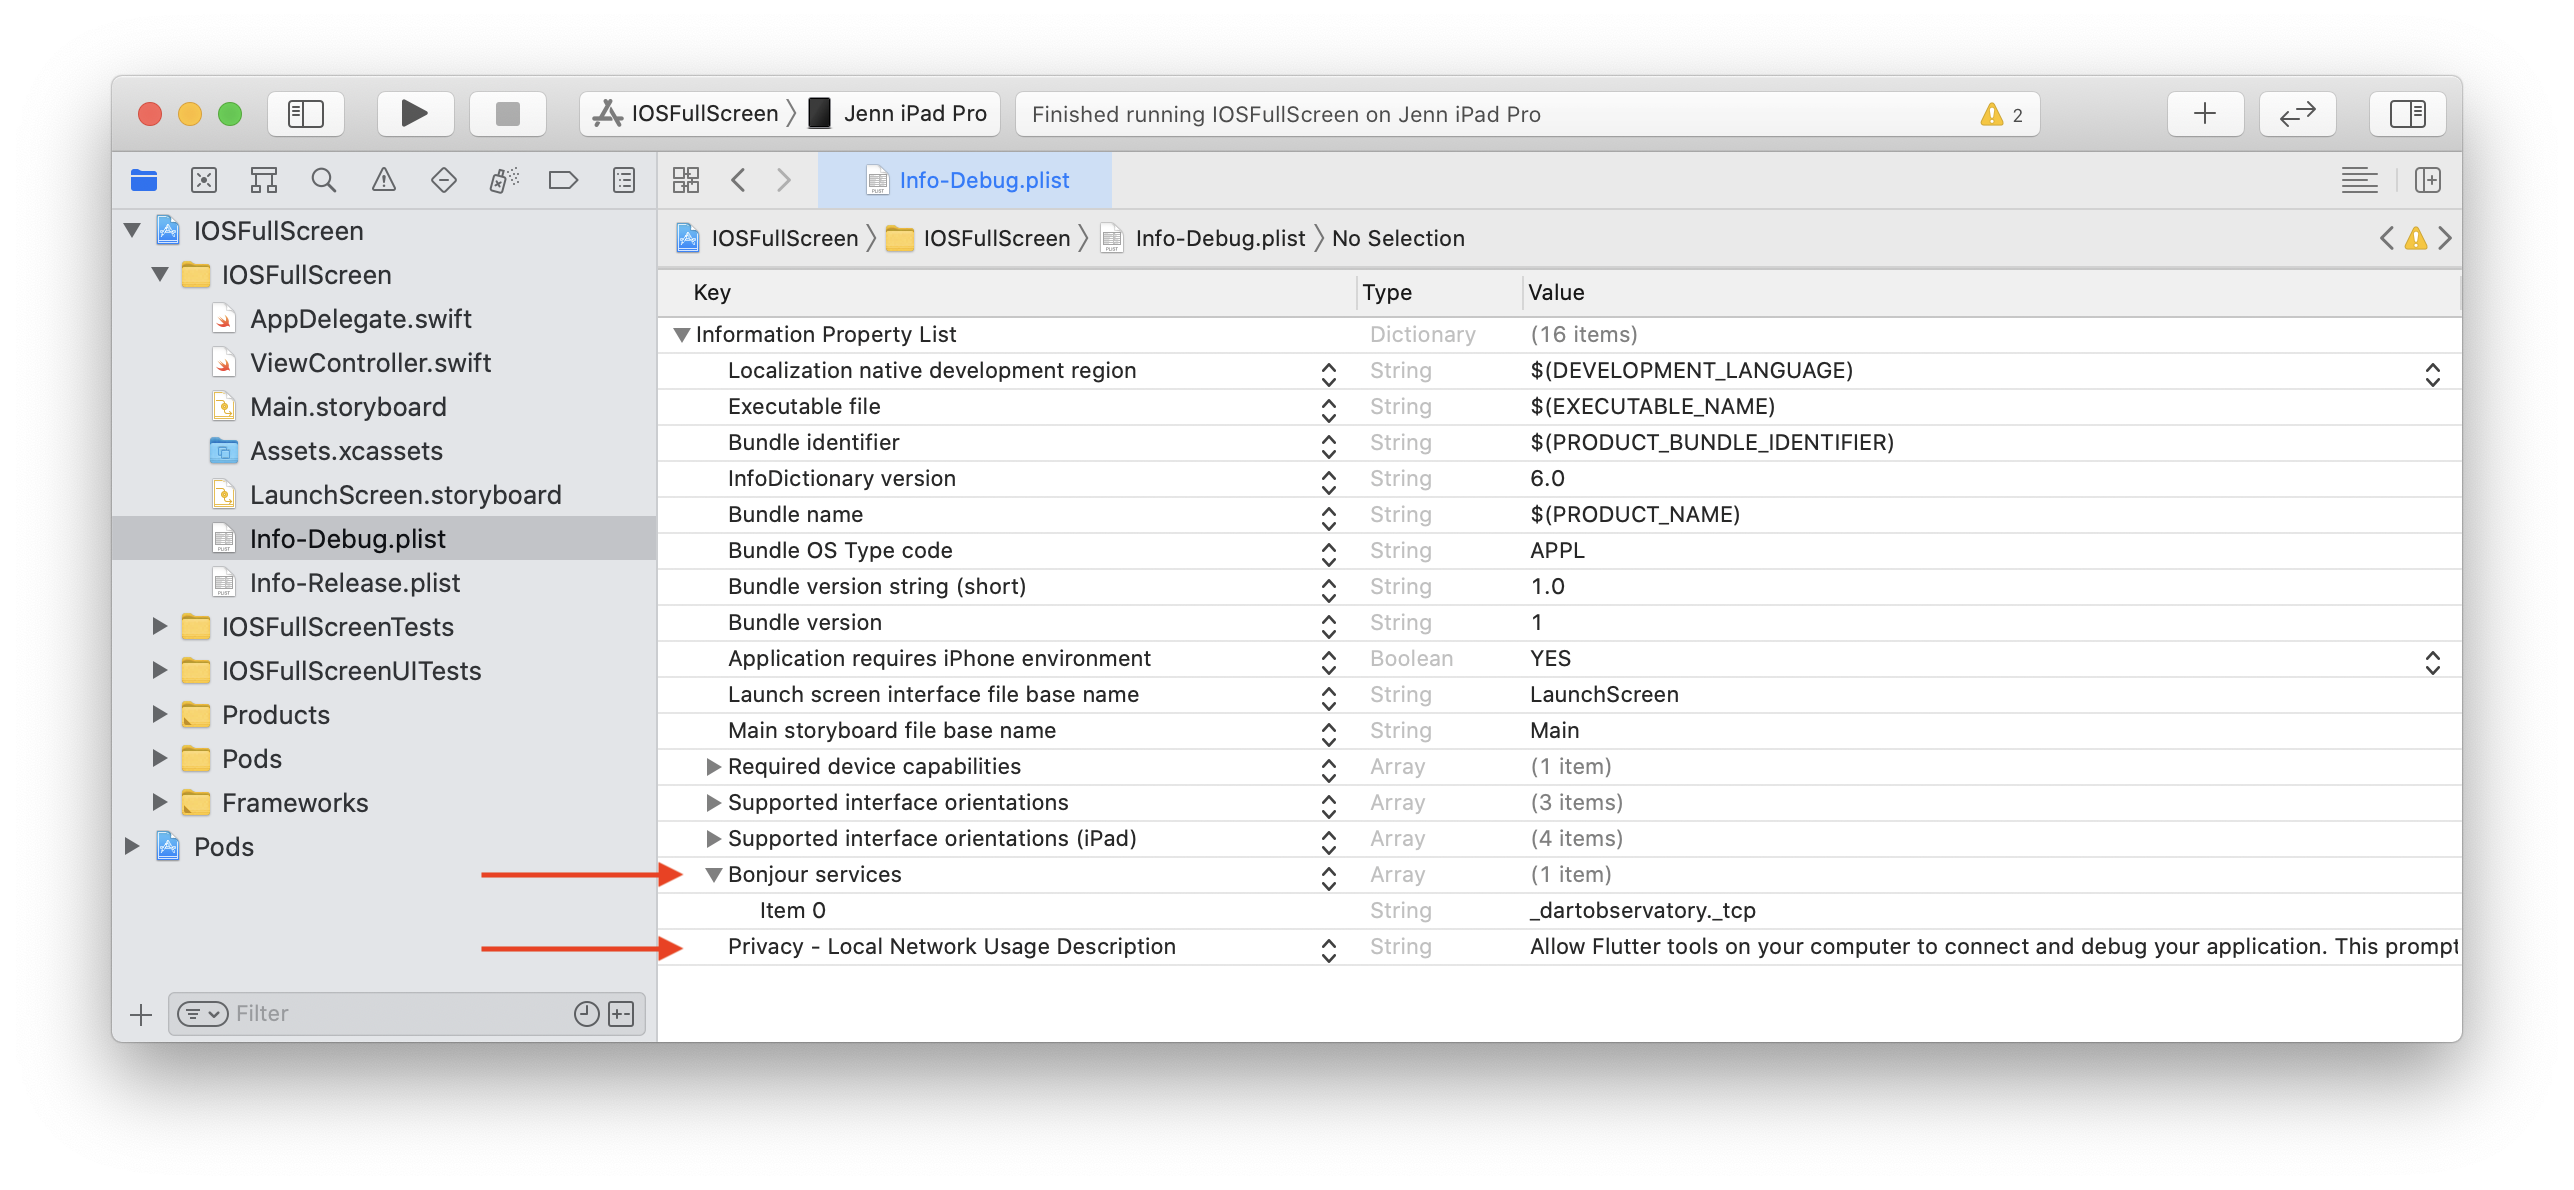Open IOSFullScreen in the jump bar breadcrumb
Image resolution: width=2574 pixels, height=1190 pixels.
(784, 238)
